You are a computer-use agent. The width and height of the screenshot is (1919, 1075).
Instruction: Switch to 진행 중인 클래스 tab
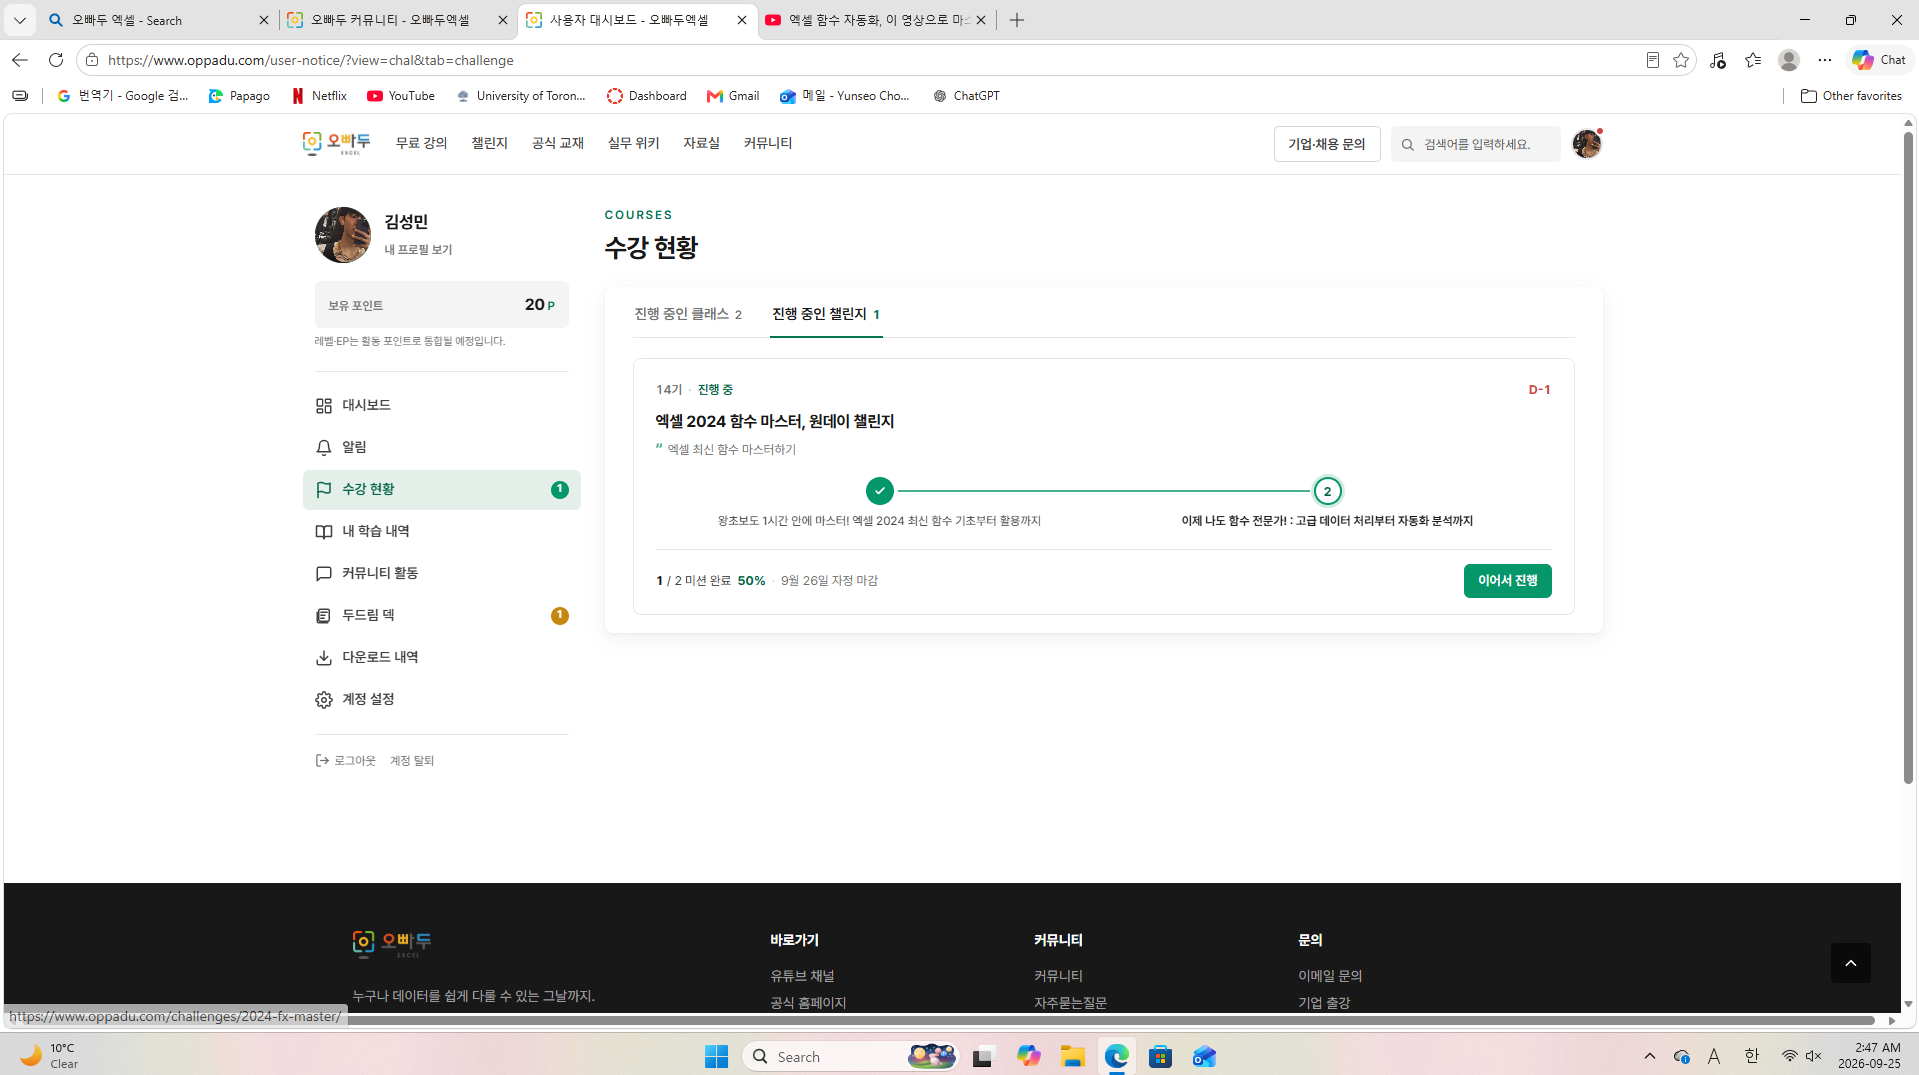(x=688, y=314)
